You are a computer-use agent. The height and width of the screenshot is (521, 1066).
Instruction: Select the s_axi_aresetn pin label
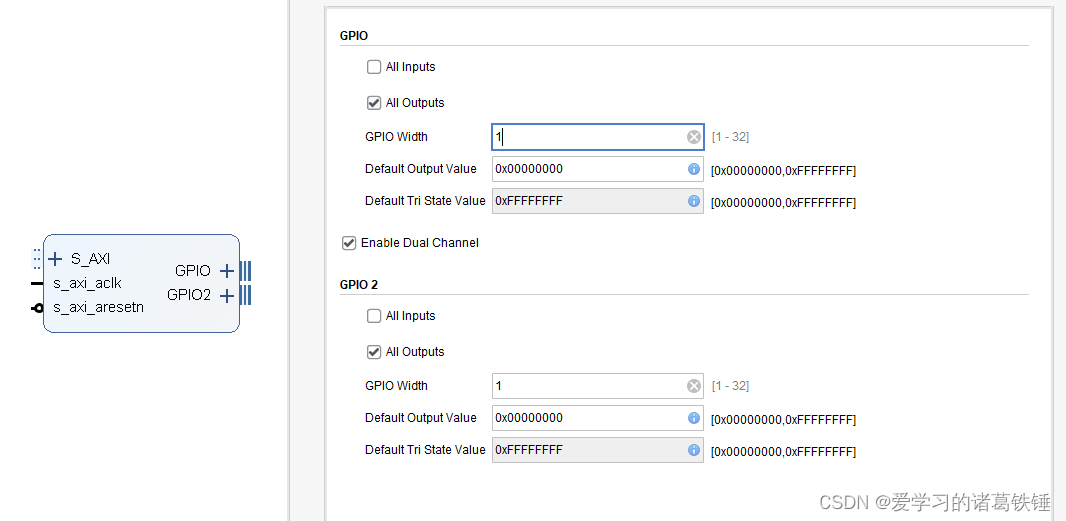coord(99,307)
